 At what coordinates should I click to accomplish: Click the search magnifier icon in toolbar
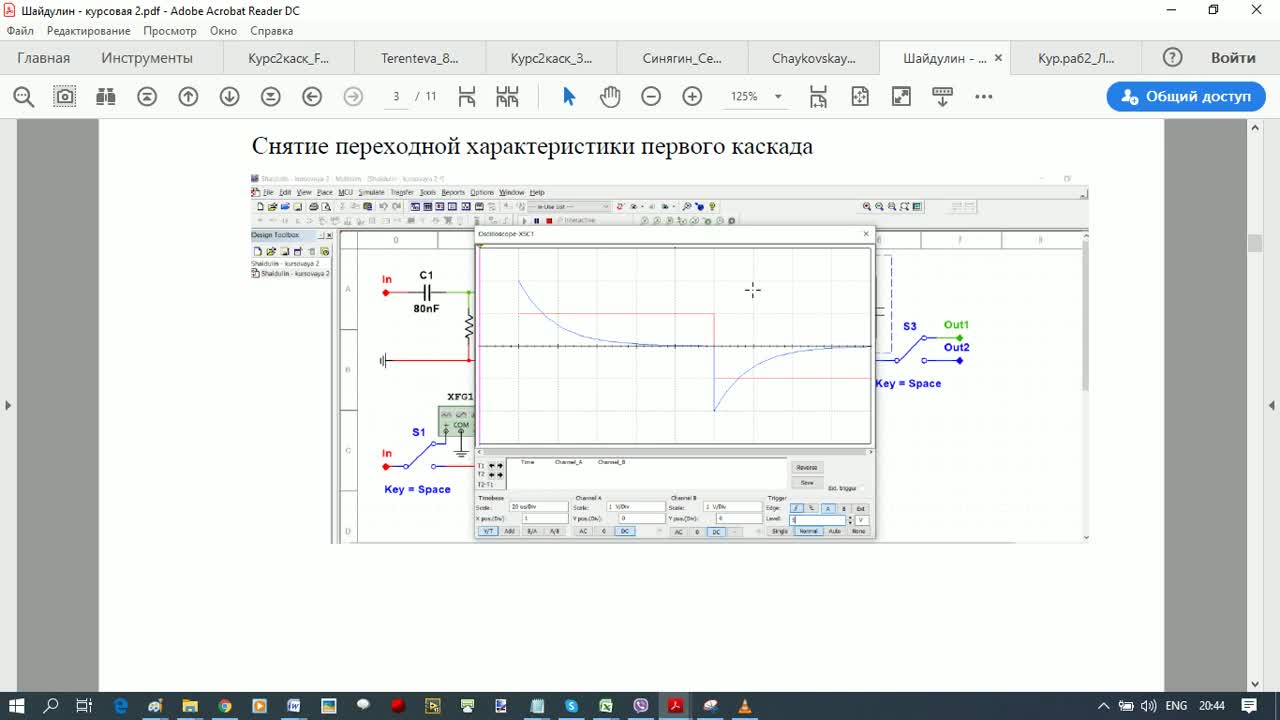pos(23,97)
